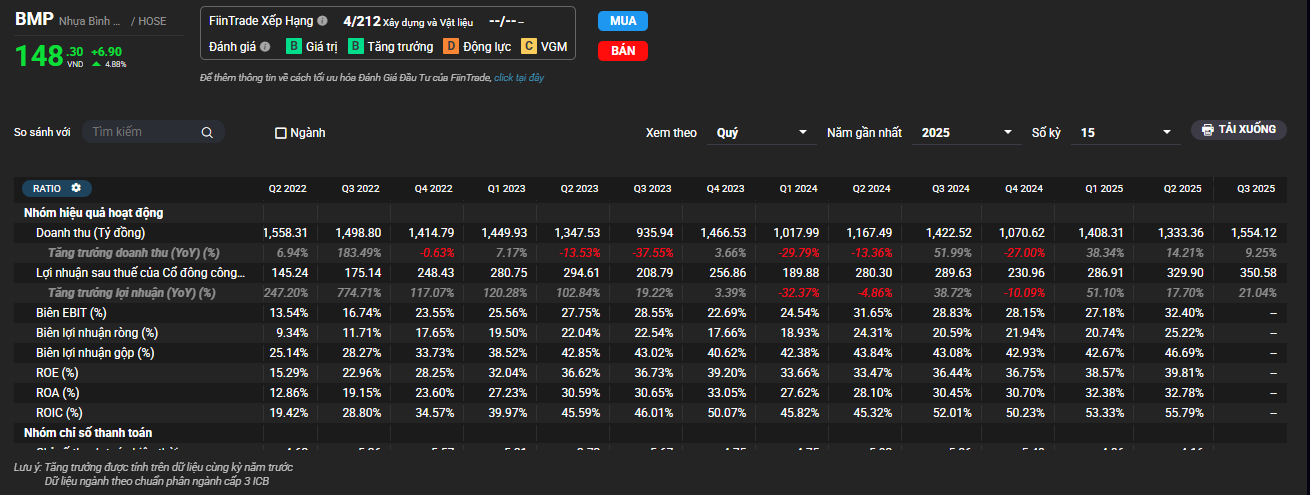The image size is (1310, 495).
Task: Open the RATIO gear settings icon
Action: click(x=75, y=188)
